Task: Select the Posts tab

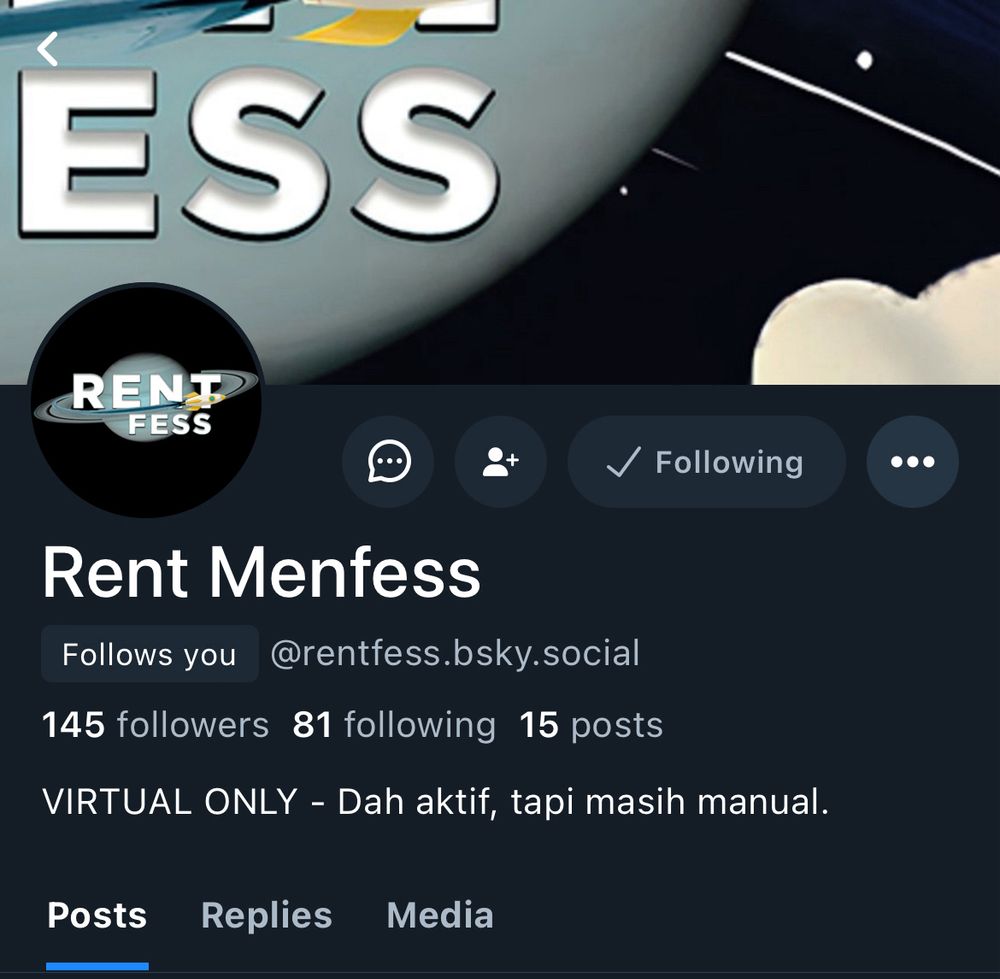Action: point(97,915)
